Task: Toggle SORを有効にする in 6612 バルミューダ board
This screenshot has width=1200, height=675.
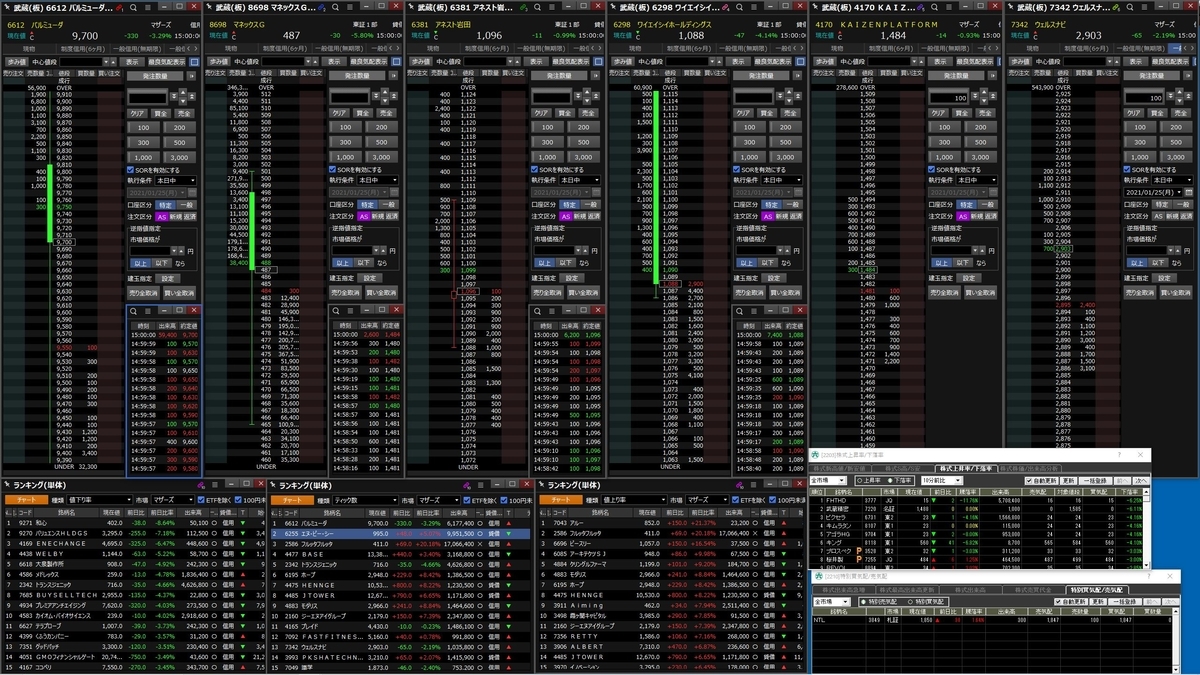Action: coord(130,170)
